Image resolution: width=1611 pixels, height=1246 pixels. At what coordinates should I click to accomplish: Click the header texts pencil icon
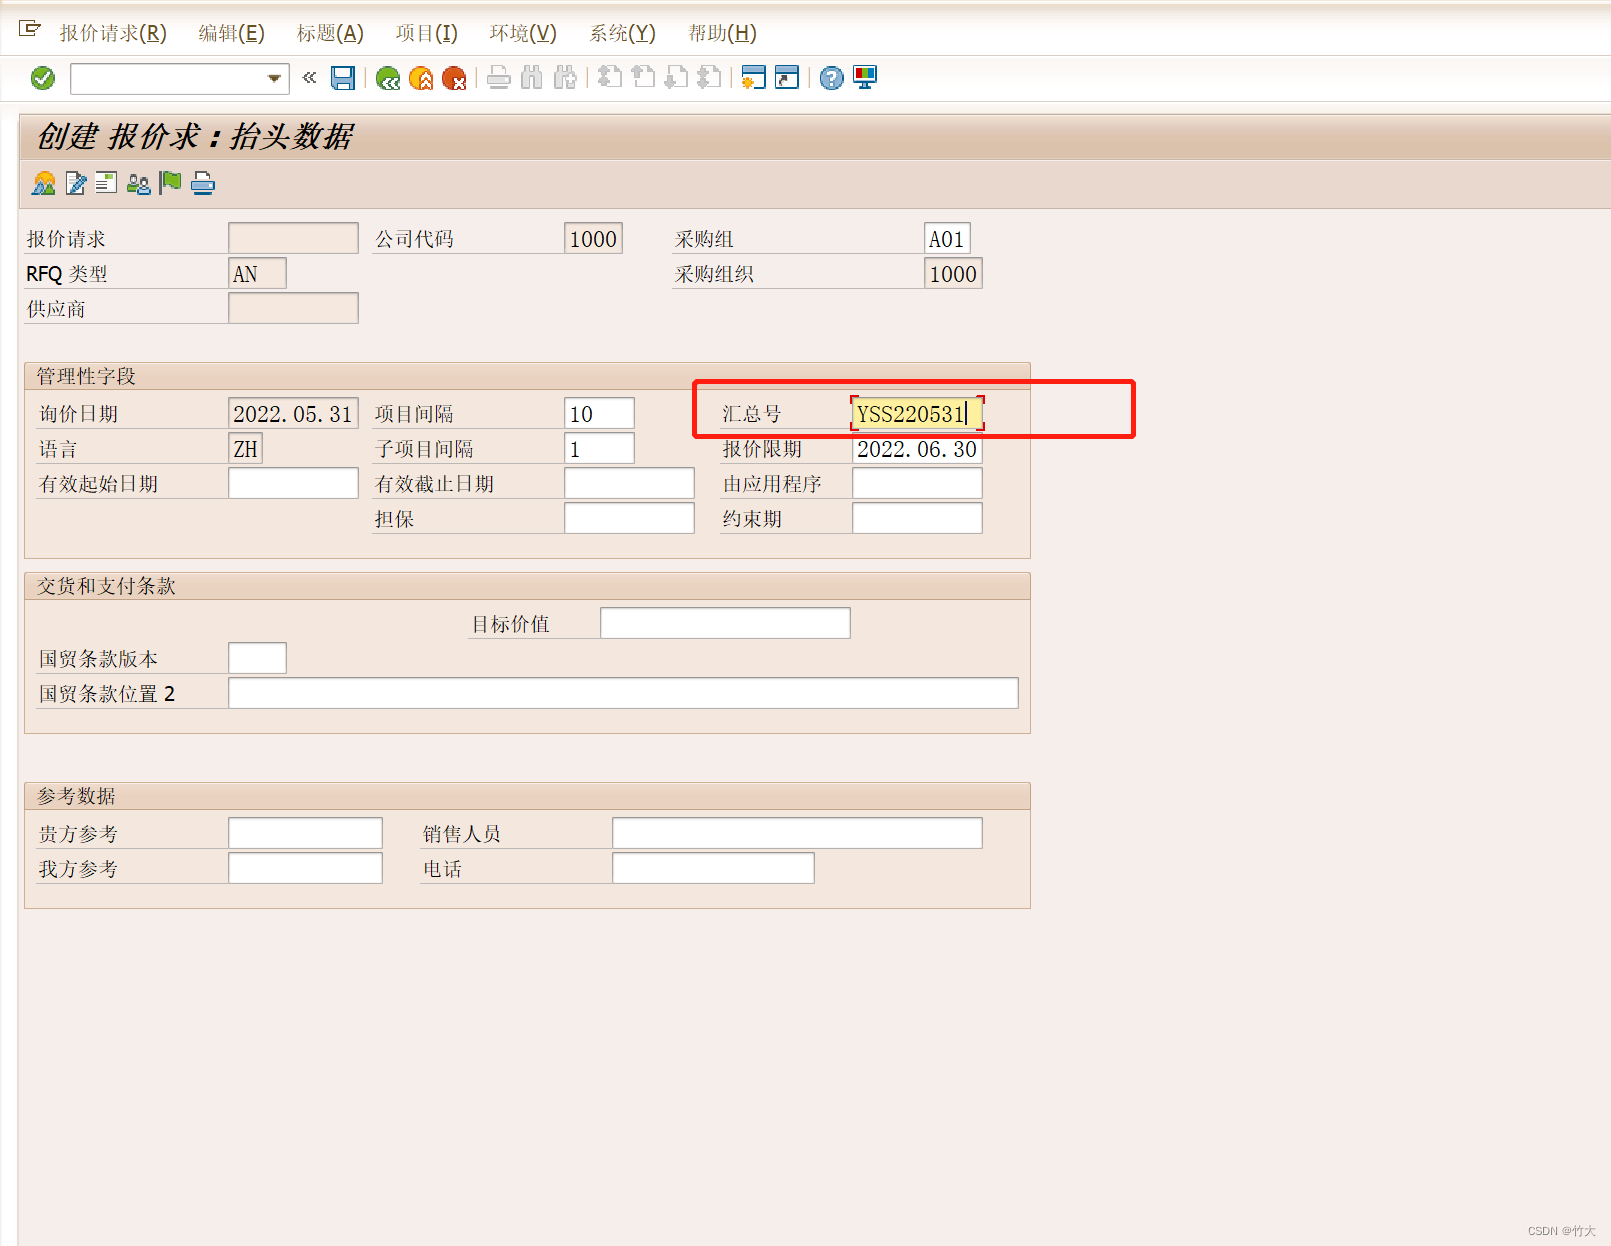pyautogui.click(x=76, y=183)
